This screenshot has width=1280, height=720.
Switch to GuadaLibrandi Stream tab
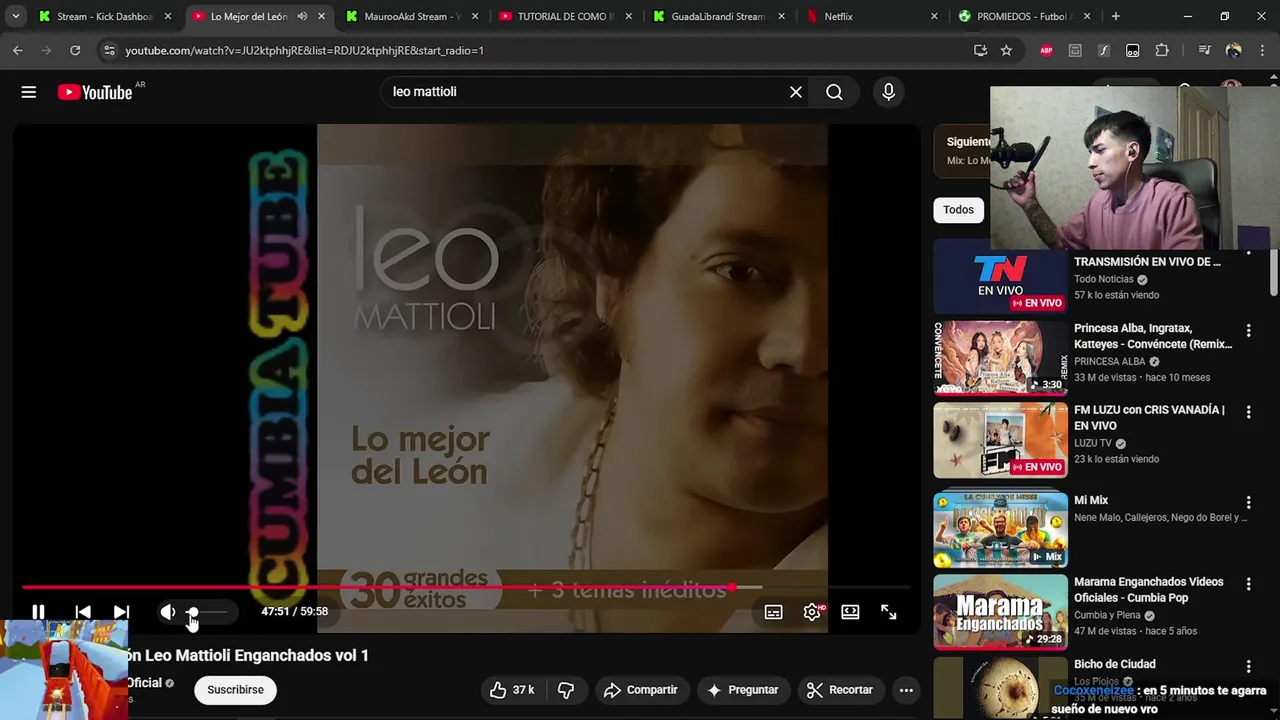point(718,16)
